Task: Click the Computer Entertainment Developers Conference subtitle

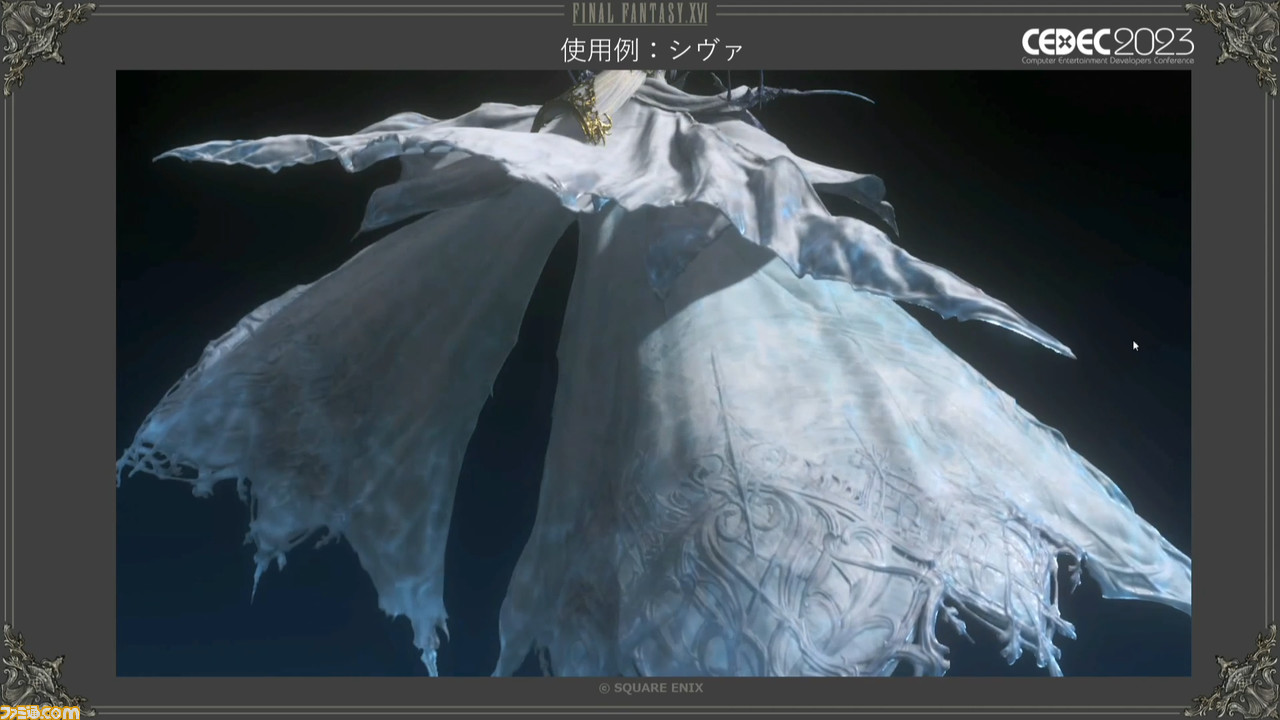Action: 1107,60
